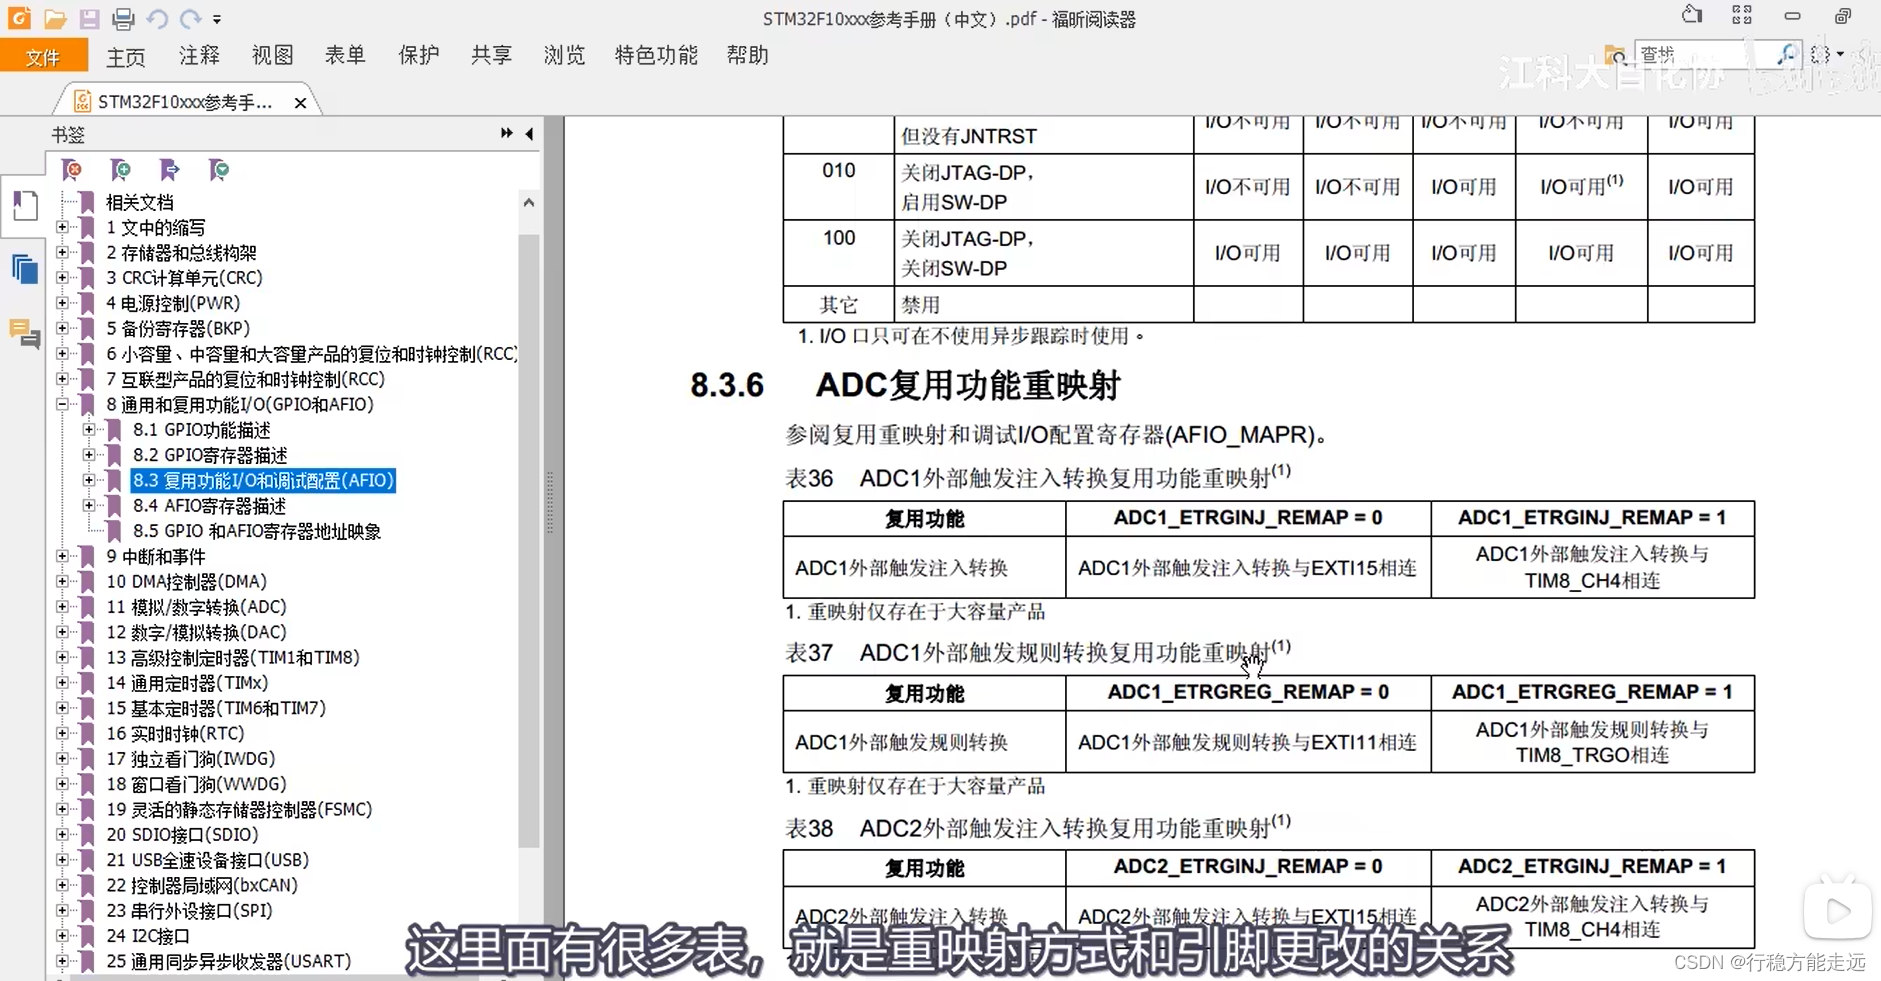Select bookmark 5 备份寄存器(BKP)
Image resolution: width=1881 pixels, height=981 pixels.
178,328
